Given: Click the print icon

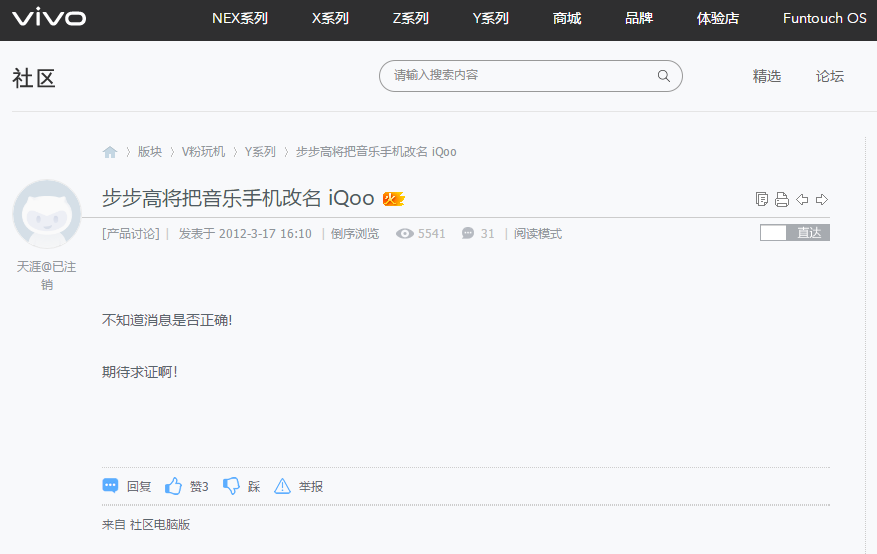Looking at the screenshot, I should coord(781,199).
